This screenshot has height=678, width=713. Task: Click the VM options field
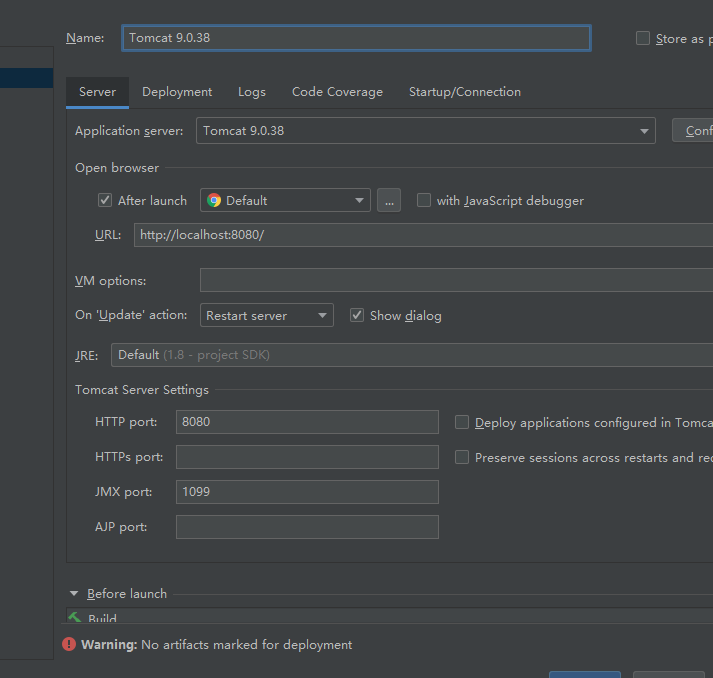(x=457, y=280)
